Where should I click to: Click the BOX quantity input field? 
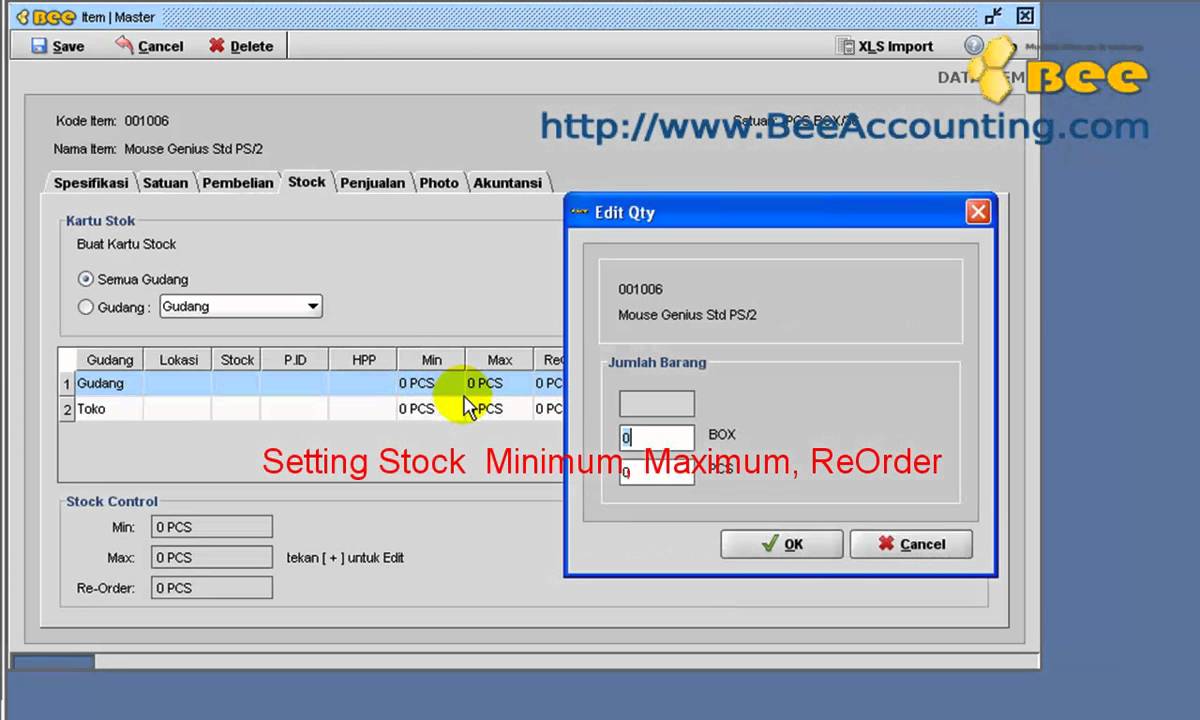(x=657, y=437)
